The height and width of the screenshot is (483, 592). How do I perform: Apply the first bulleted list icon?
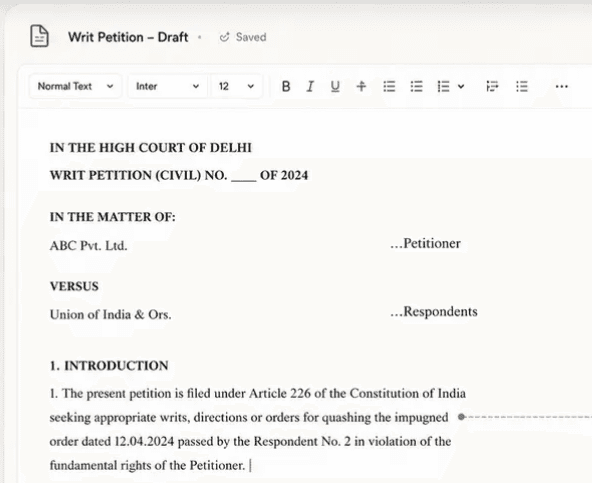[389, 86]
